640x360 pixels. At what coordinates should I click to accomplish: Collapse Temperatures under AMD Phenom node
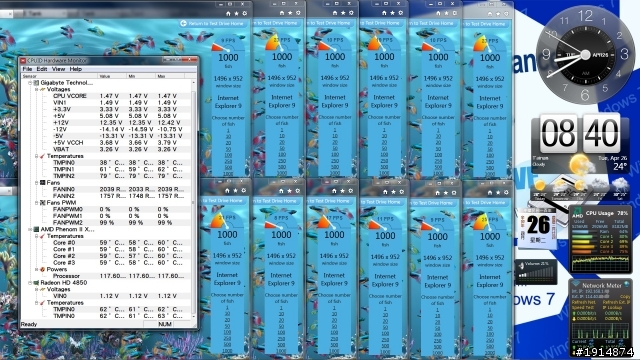(36, 236)
